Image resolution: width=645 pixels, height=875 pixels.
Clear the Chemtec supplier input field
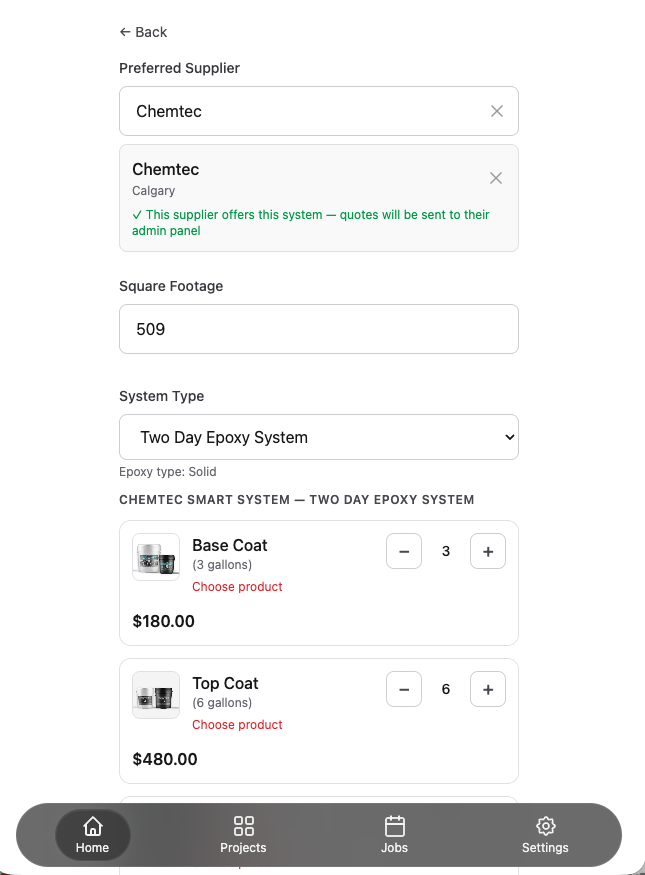tap(497, 111)
